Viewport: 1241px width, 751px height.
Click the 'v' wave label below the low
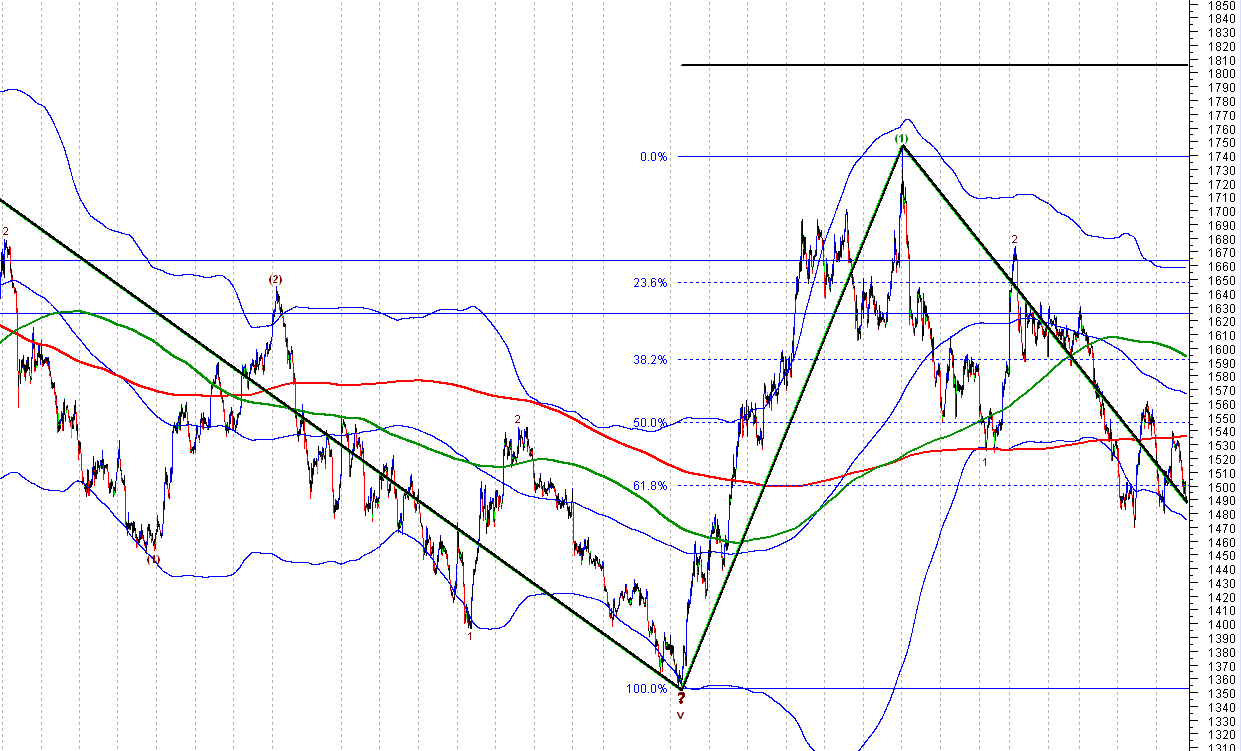tap(681, 714)
